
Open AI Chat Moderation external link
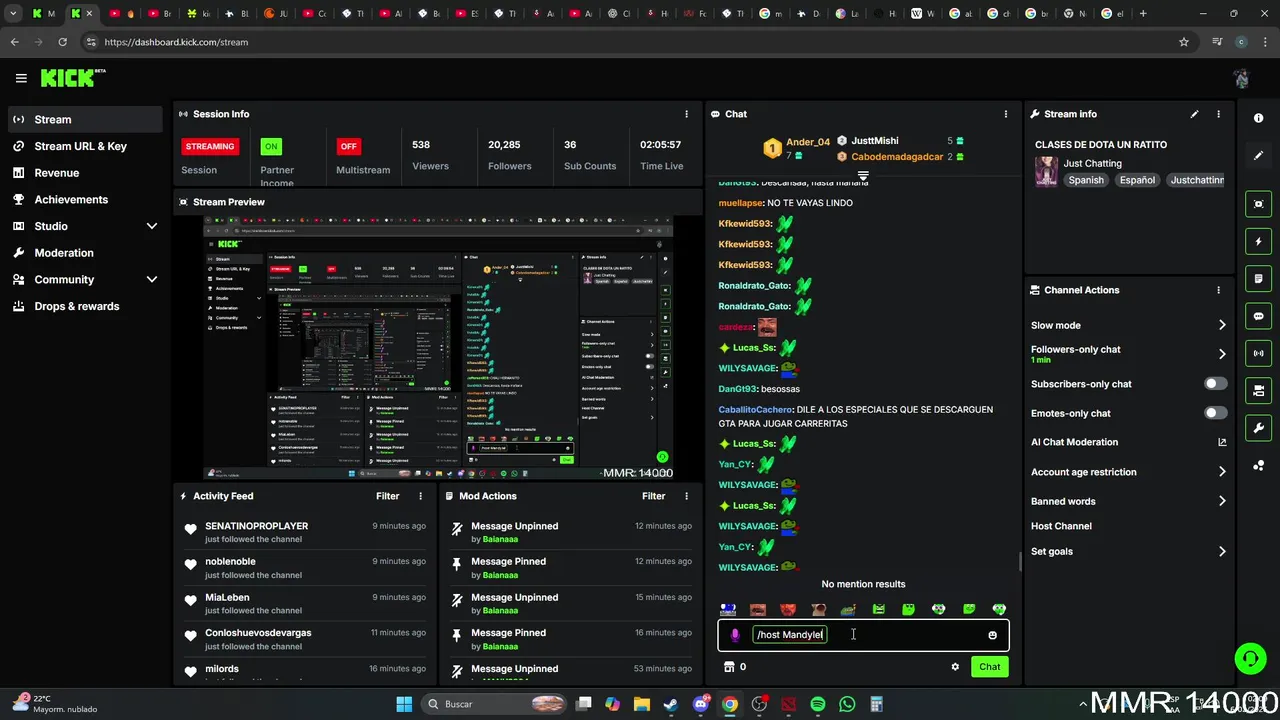point(1222,442)
